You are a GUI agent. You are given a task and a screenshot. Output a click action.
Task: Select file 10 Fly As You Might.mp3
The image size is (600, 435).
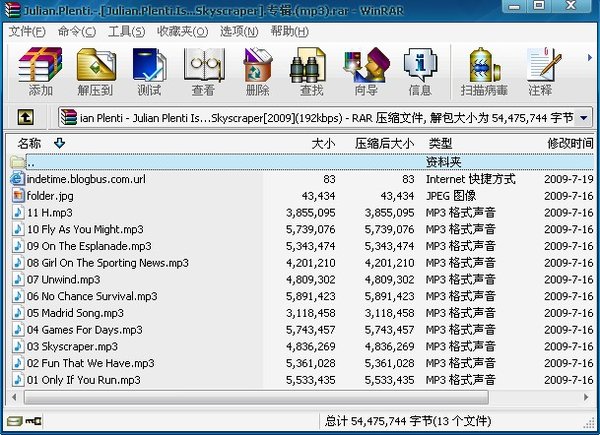[85, 230]
